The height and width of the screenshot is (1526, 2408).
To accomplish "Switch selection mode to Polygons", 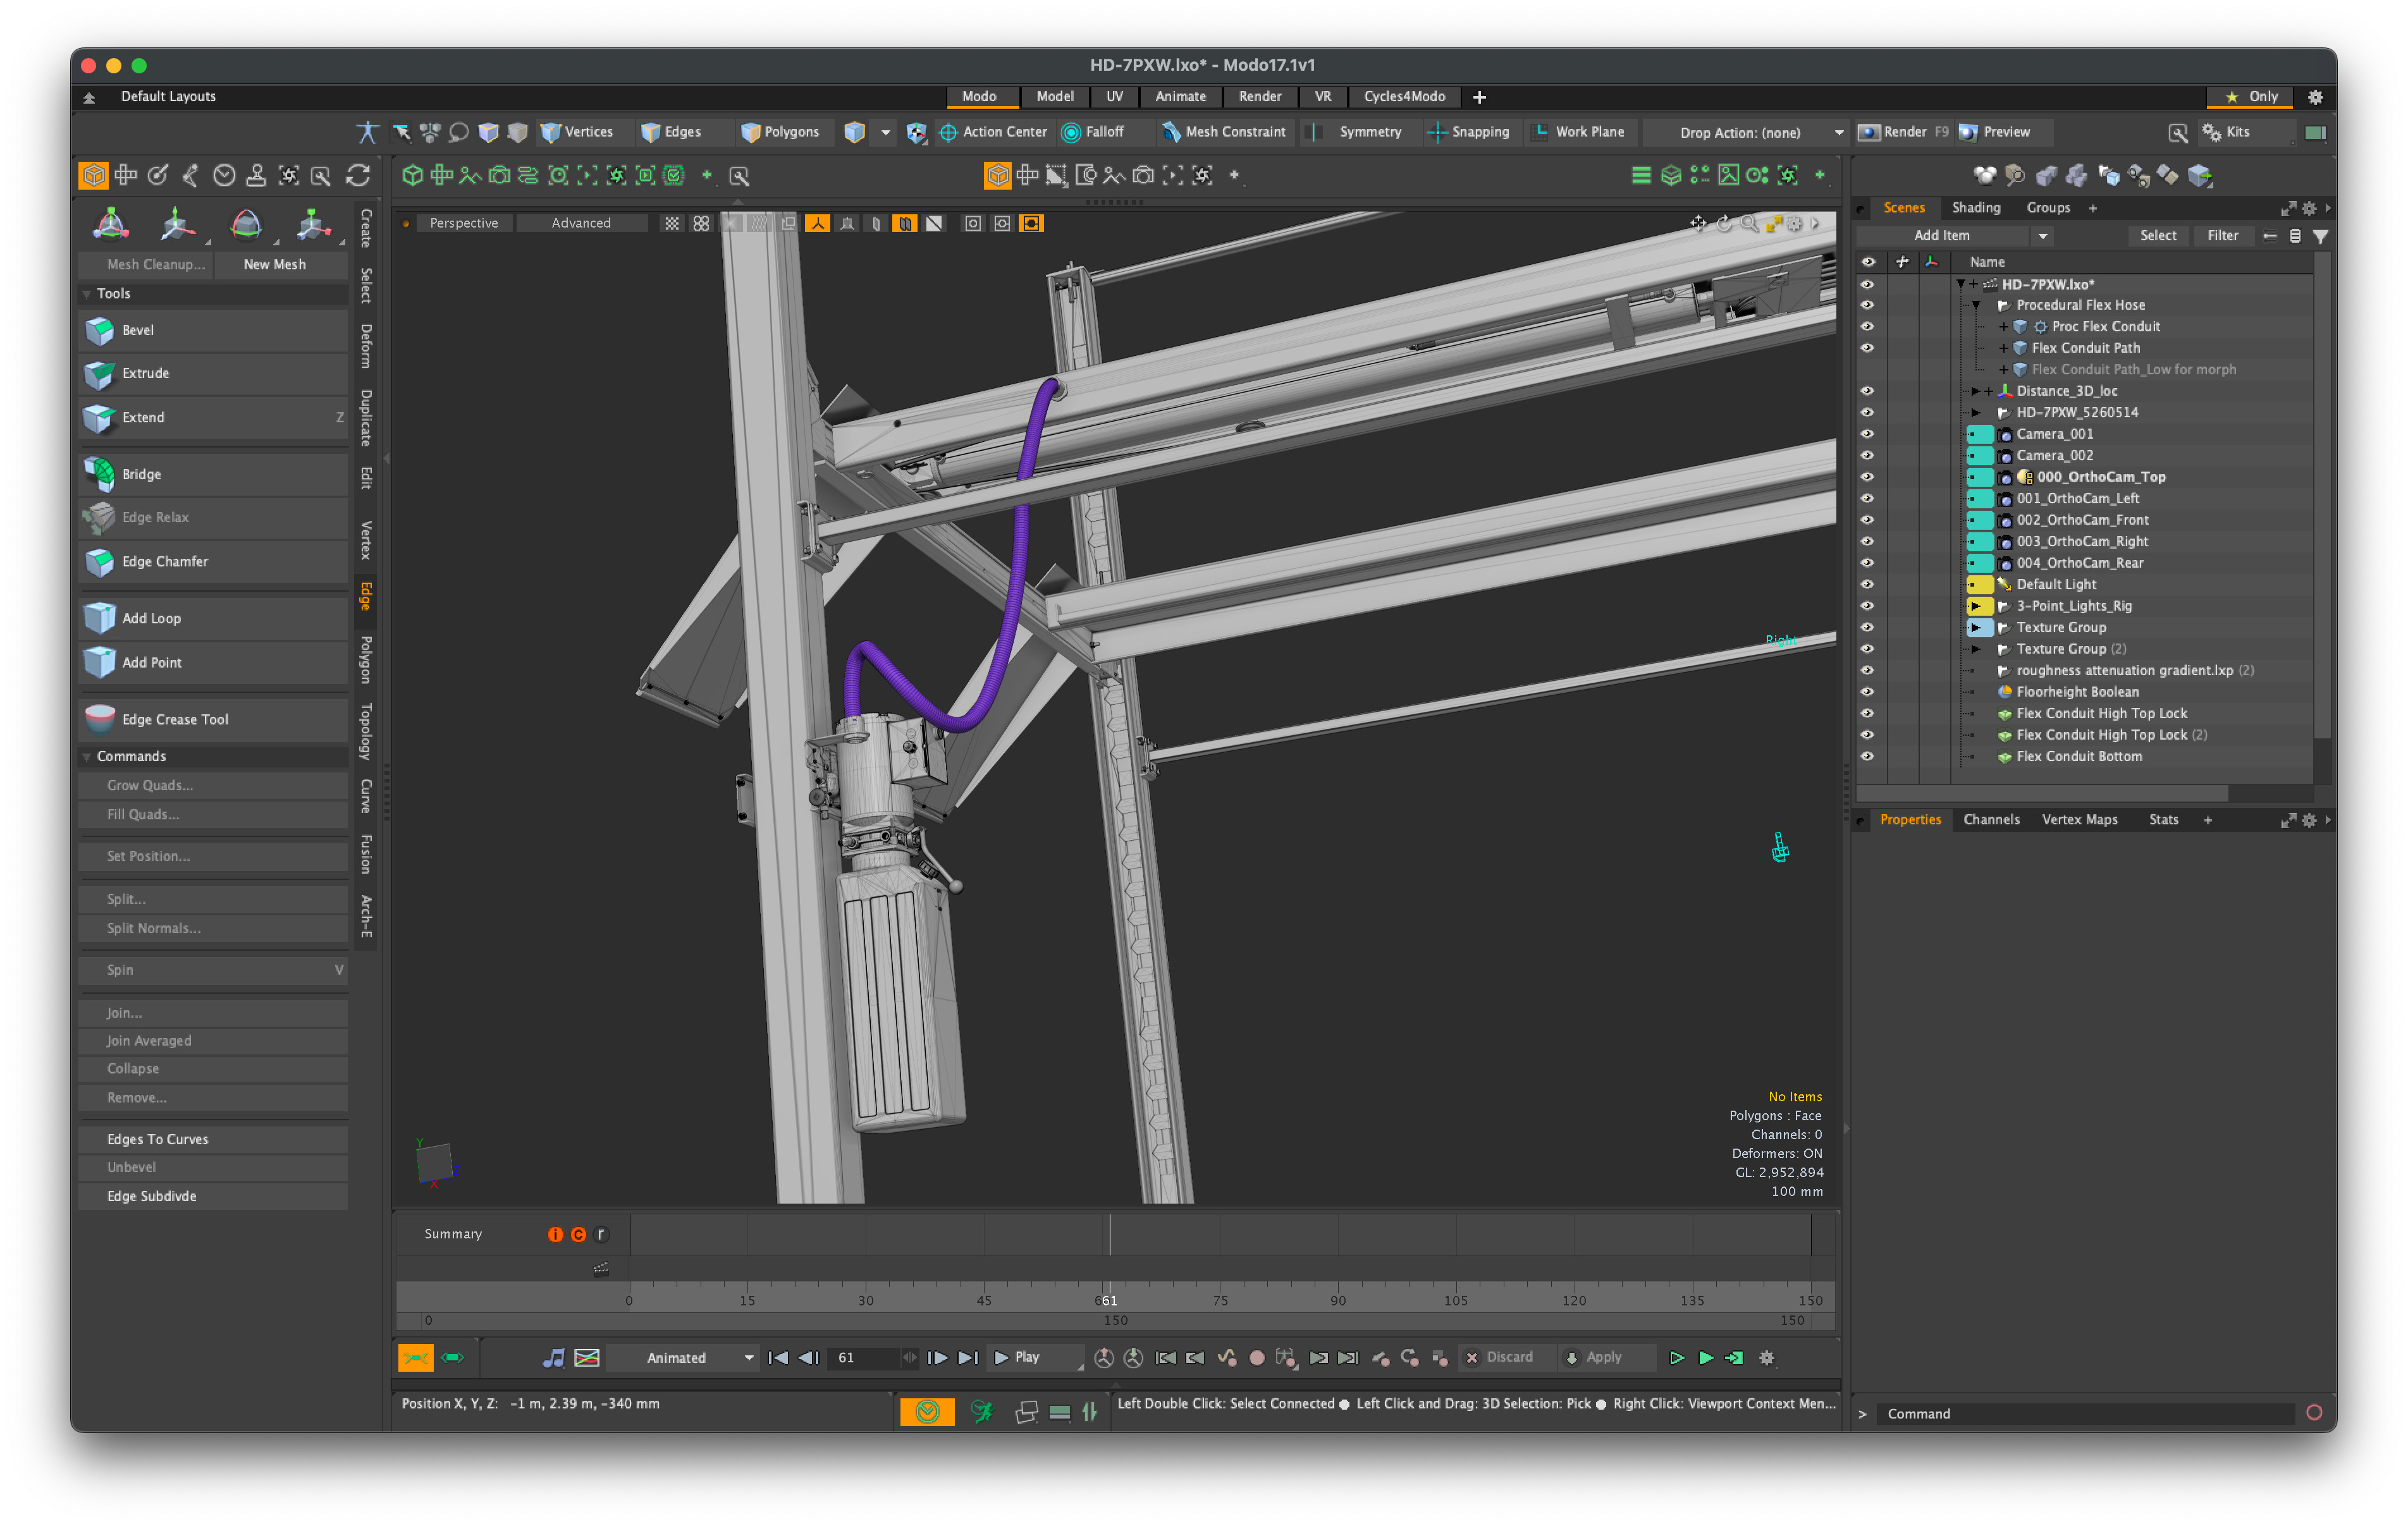I will [781, 132].
